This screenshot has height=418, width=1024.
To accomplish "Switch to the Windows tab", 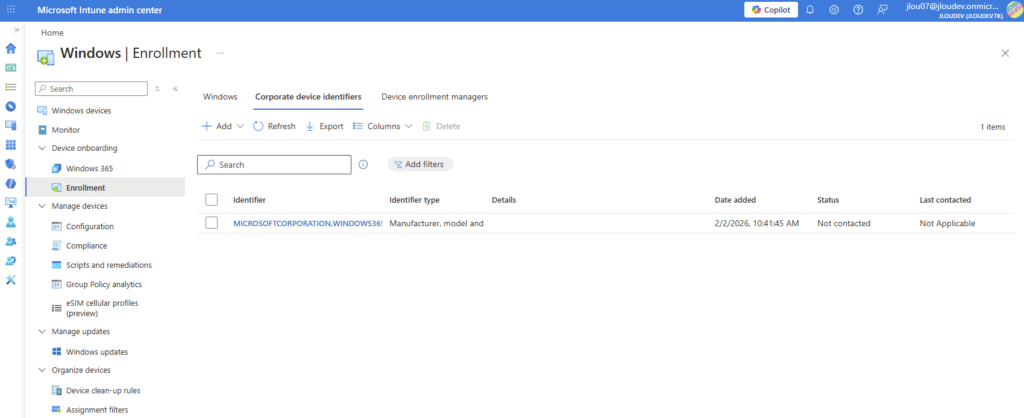I will coord(220,97).
